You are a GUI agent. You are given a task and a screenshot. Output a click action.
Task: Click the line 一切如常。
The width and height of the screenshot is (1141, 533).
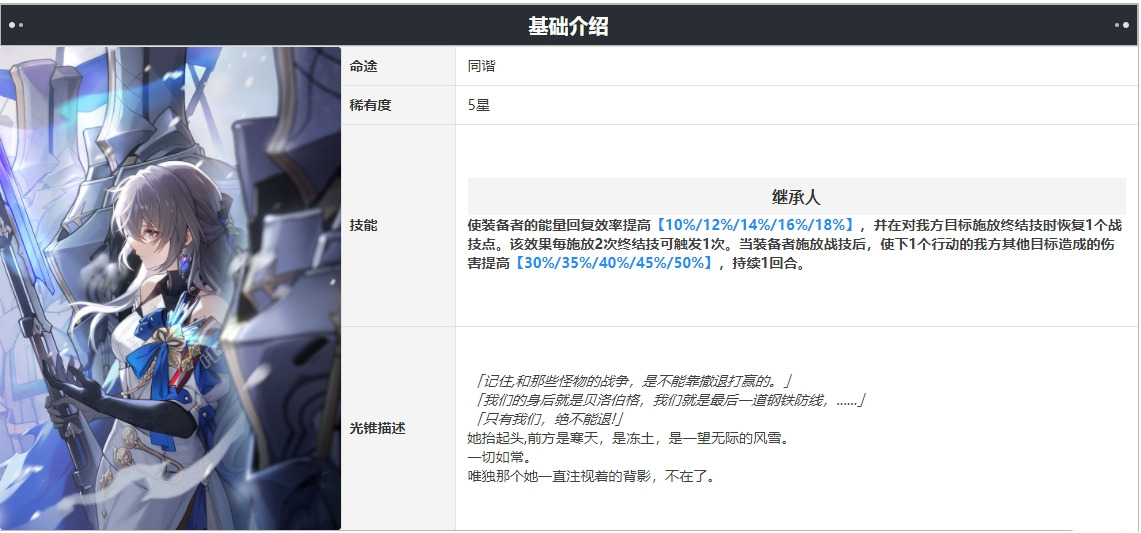click(499, 458)
